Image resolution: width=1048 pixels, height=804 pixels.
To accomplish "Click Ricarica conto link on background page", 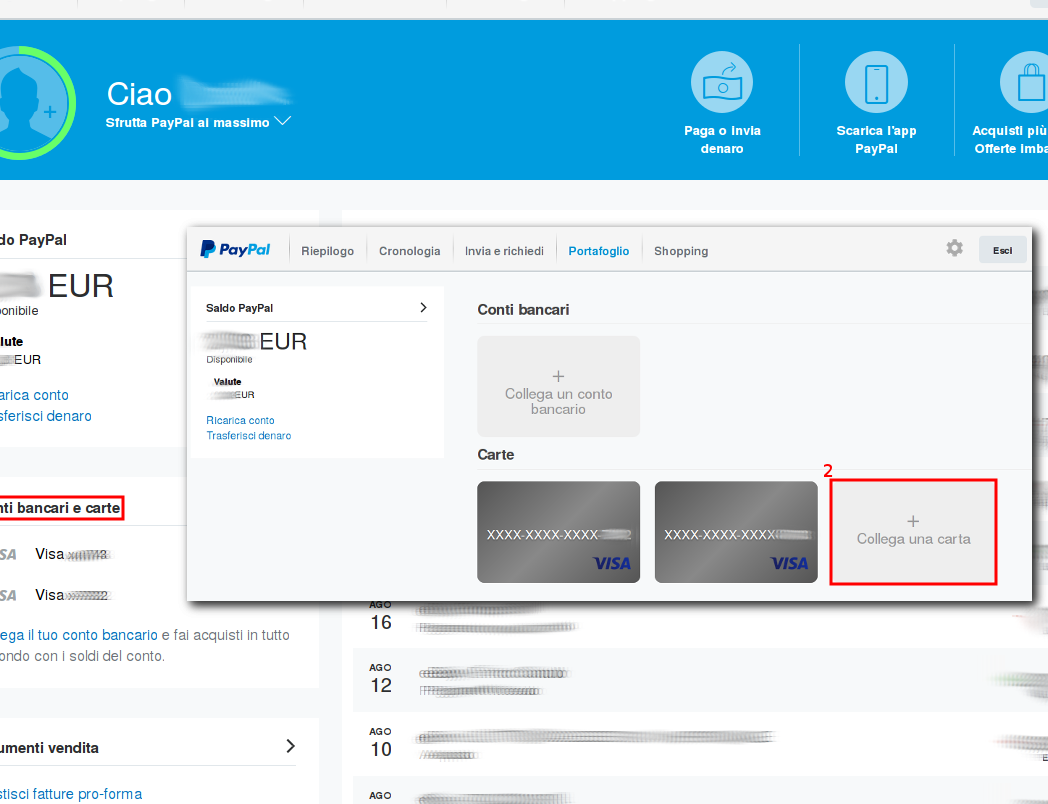I will pos(34,395).
